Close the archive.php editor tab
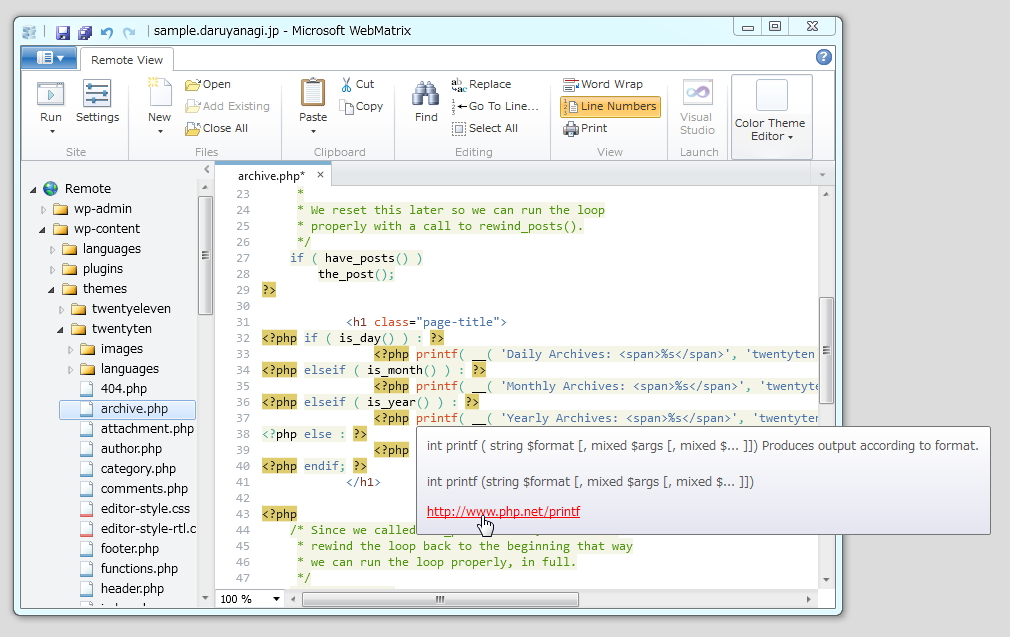The width and height of the screenshot is (1010, 637). [x=321, y=175]
